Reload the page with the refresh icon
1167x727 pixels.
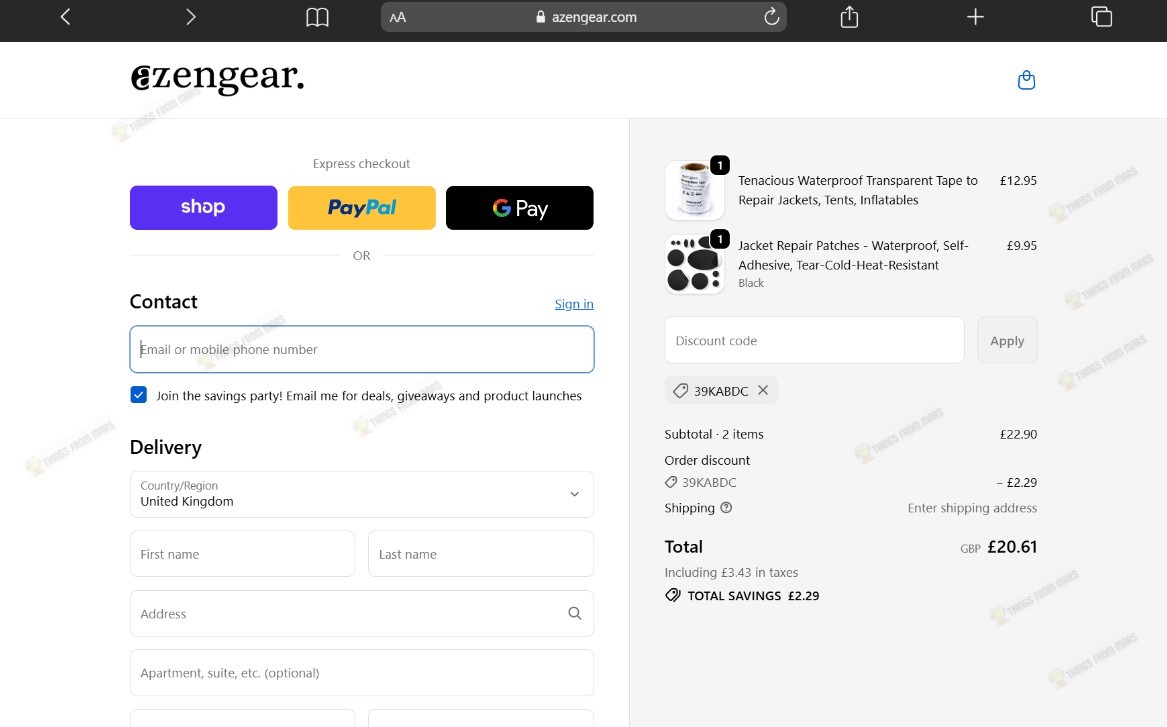point(772,16)
